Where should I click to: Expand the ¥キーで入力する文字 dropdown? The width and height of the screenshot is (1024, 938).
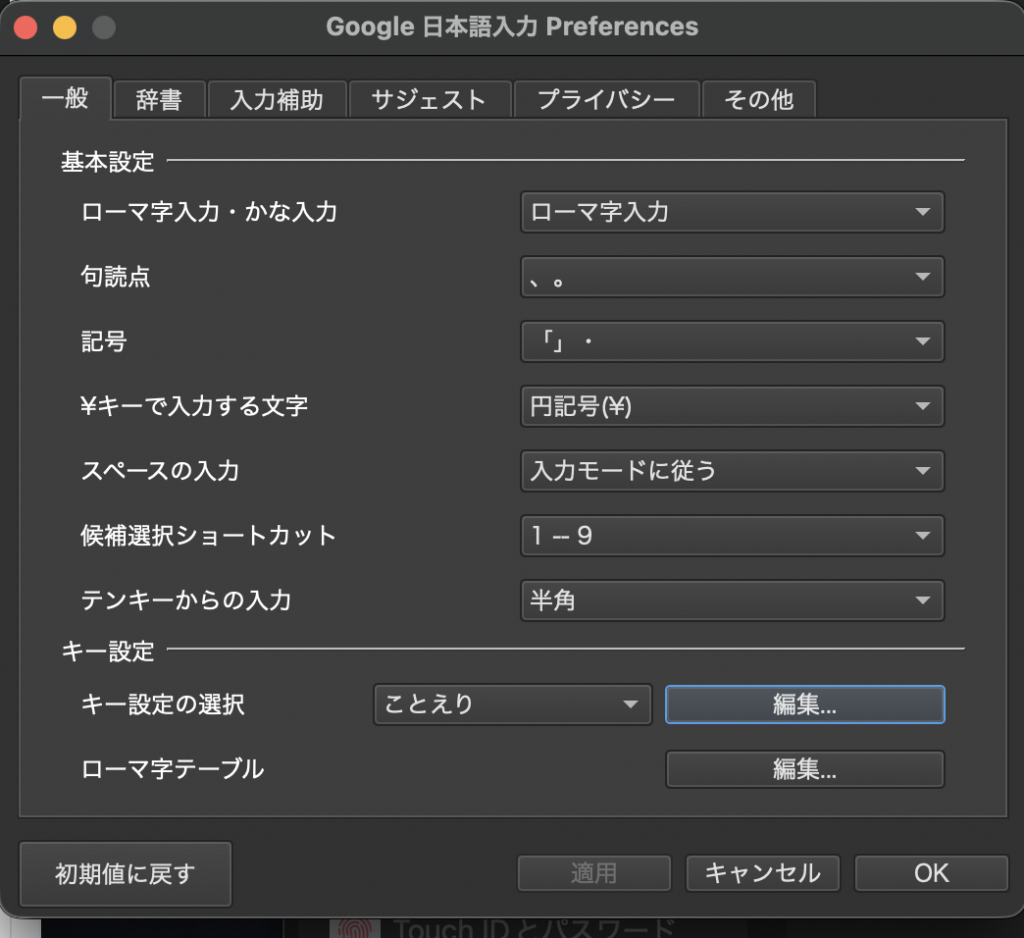(732, 407)
